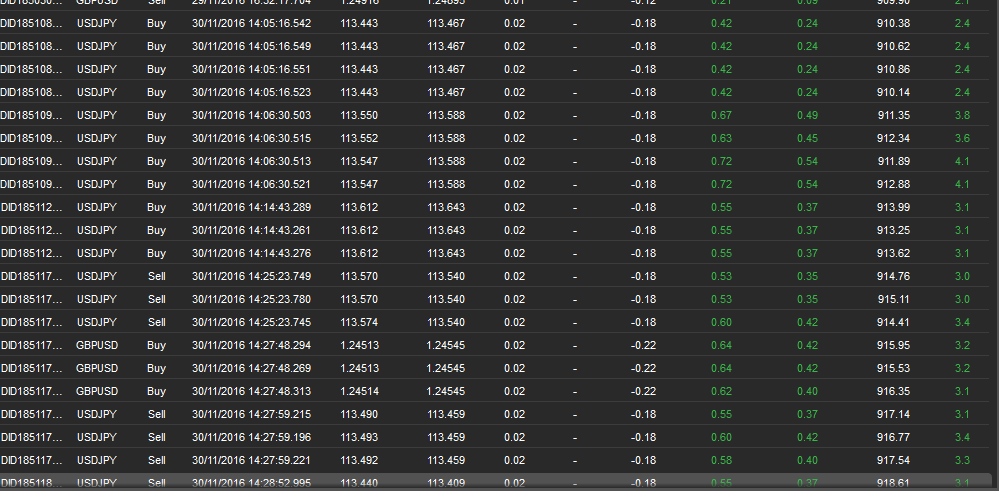The height and width of the screenshot is (491, 999).
Task: Click the row timestamped 14:05:16.549
Action: click(494, 46)
